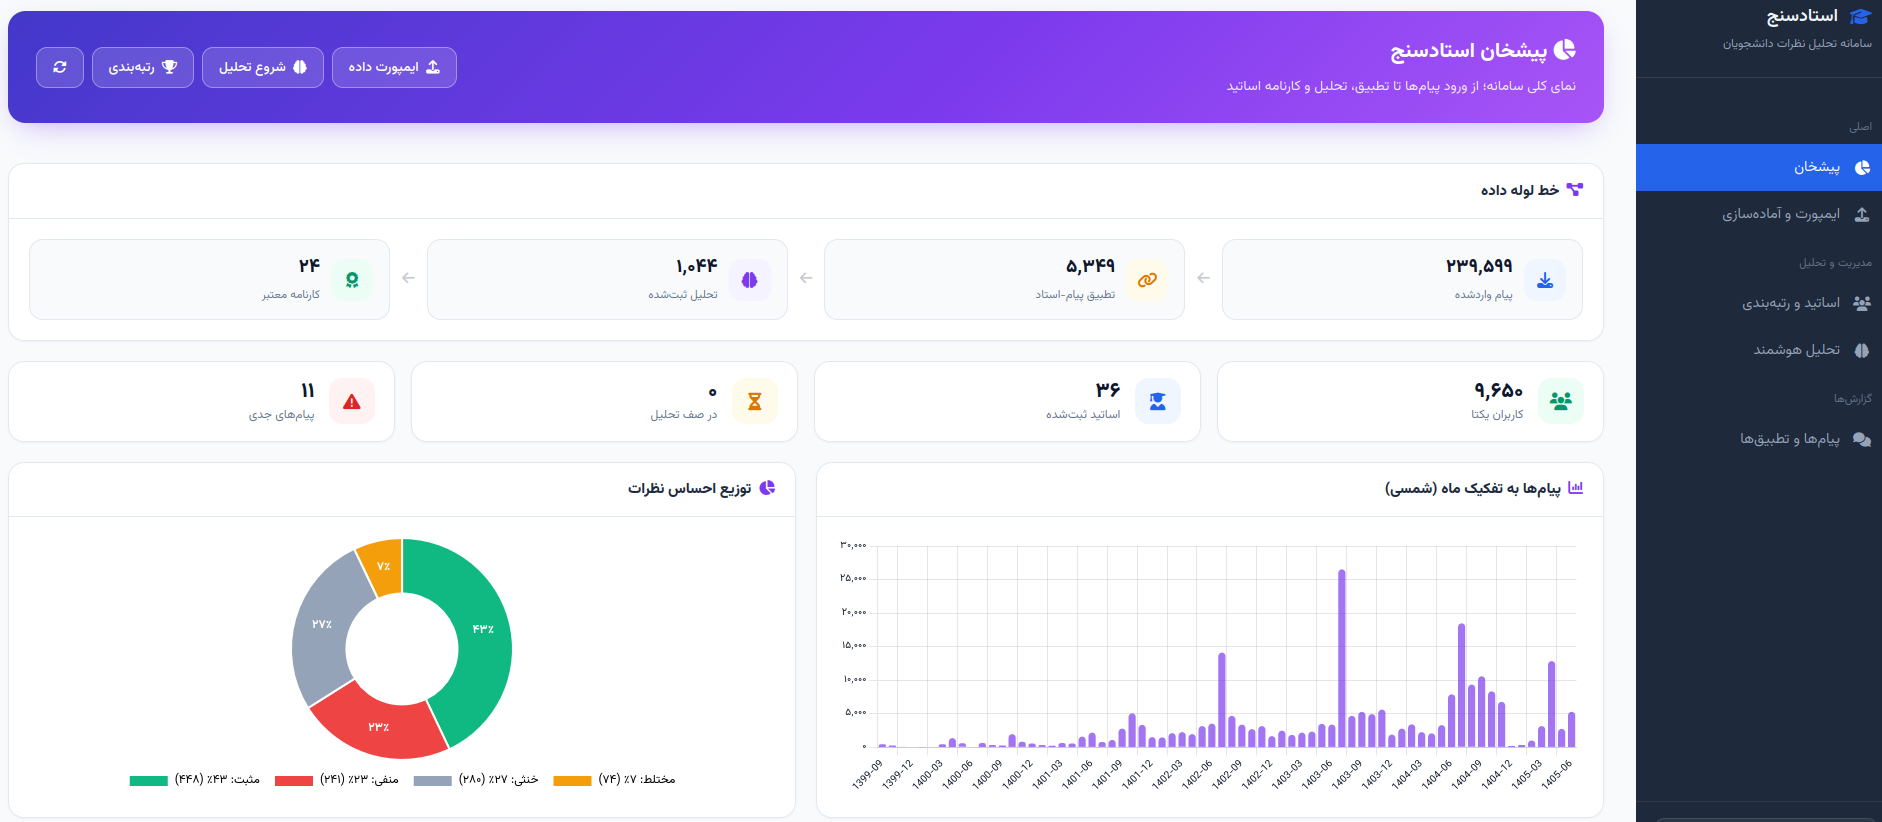Click ایمپورت داده import button

(x=394, y=67)
